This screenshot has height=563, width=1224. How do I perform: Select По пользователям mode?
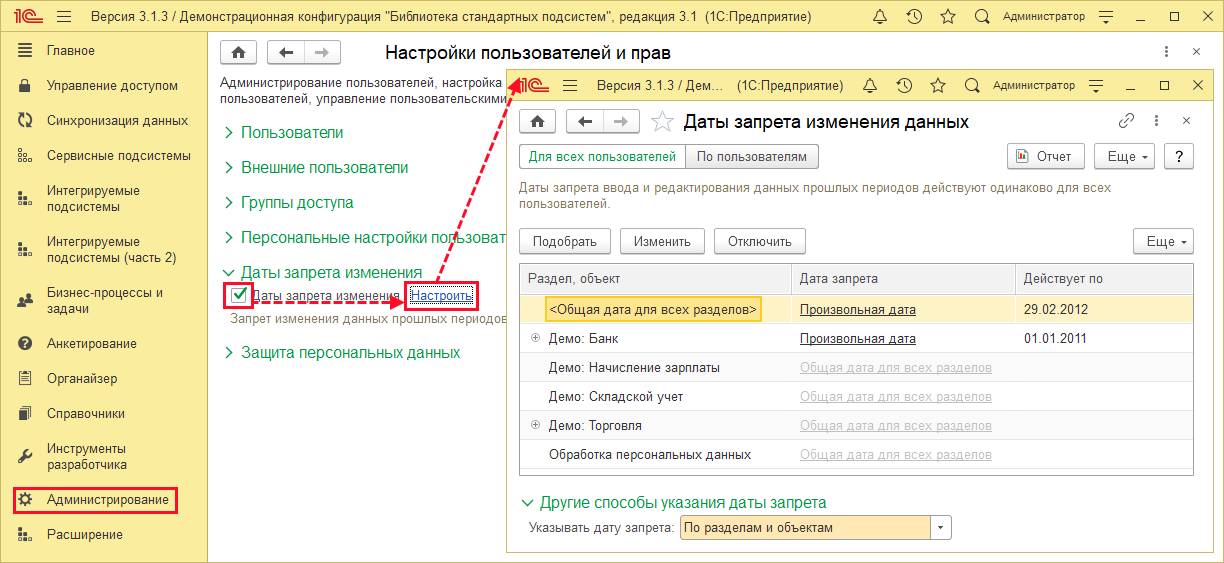[751, 157]
